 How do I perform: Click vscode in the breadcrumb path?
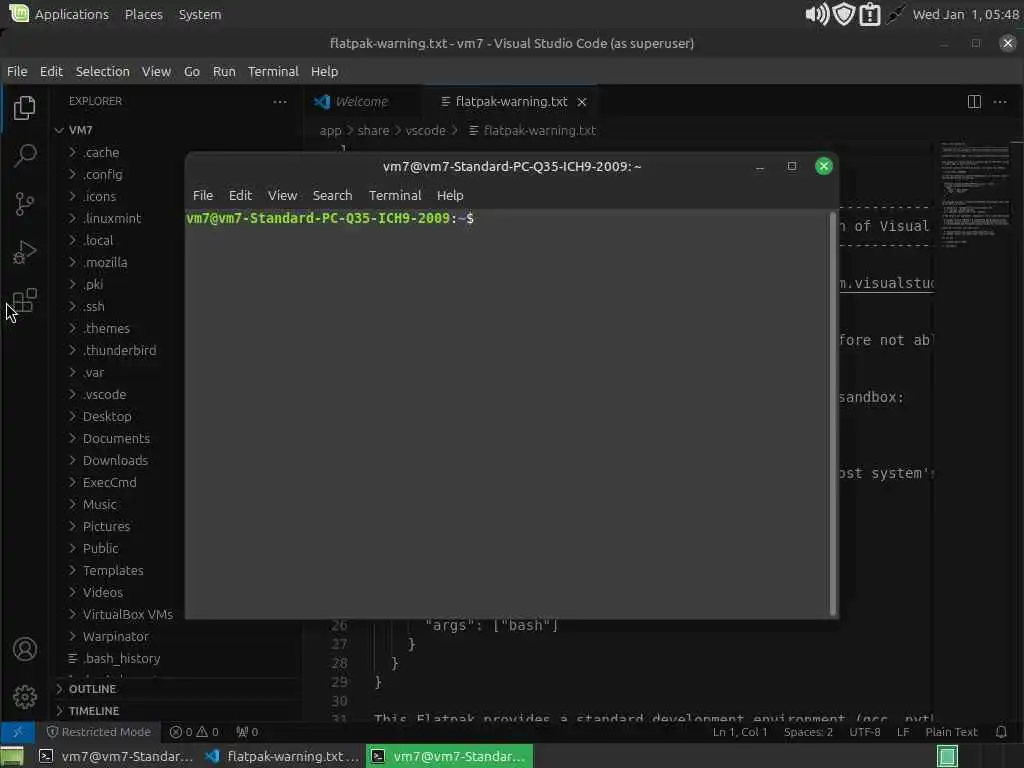coord(425,130)
